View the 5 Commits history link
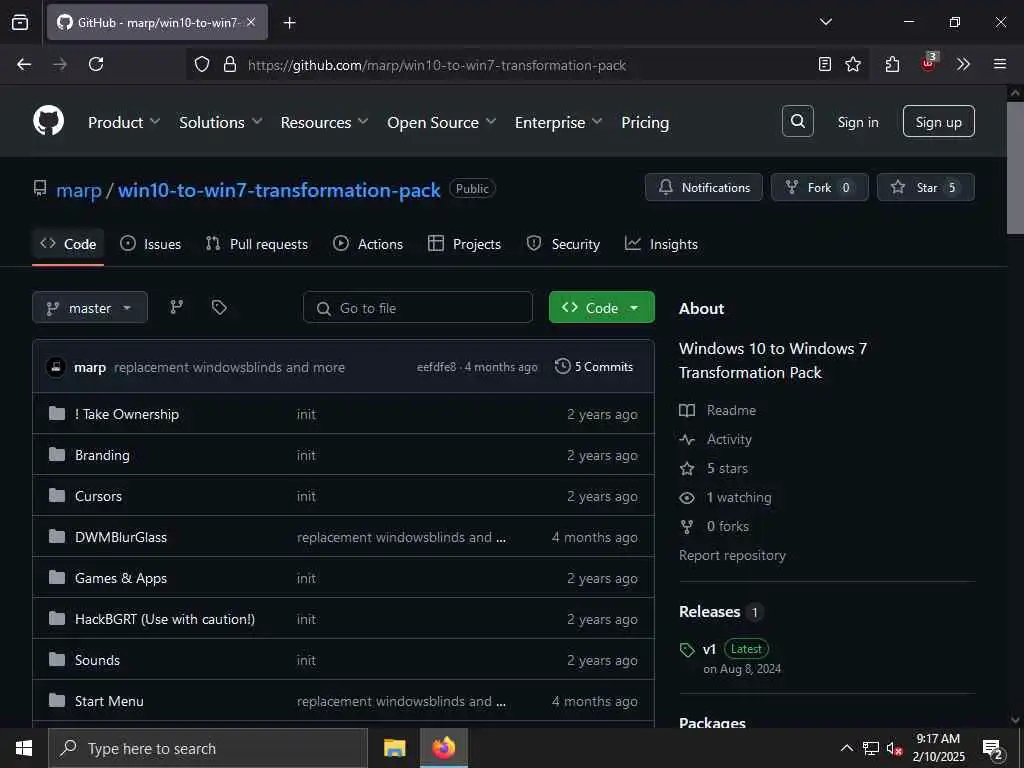 pos(594,367)
